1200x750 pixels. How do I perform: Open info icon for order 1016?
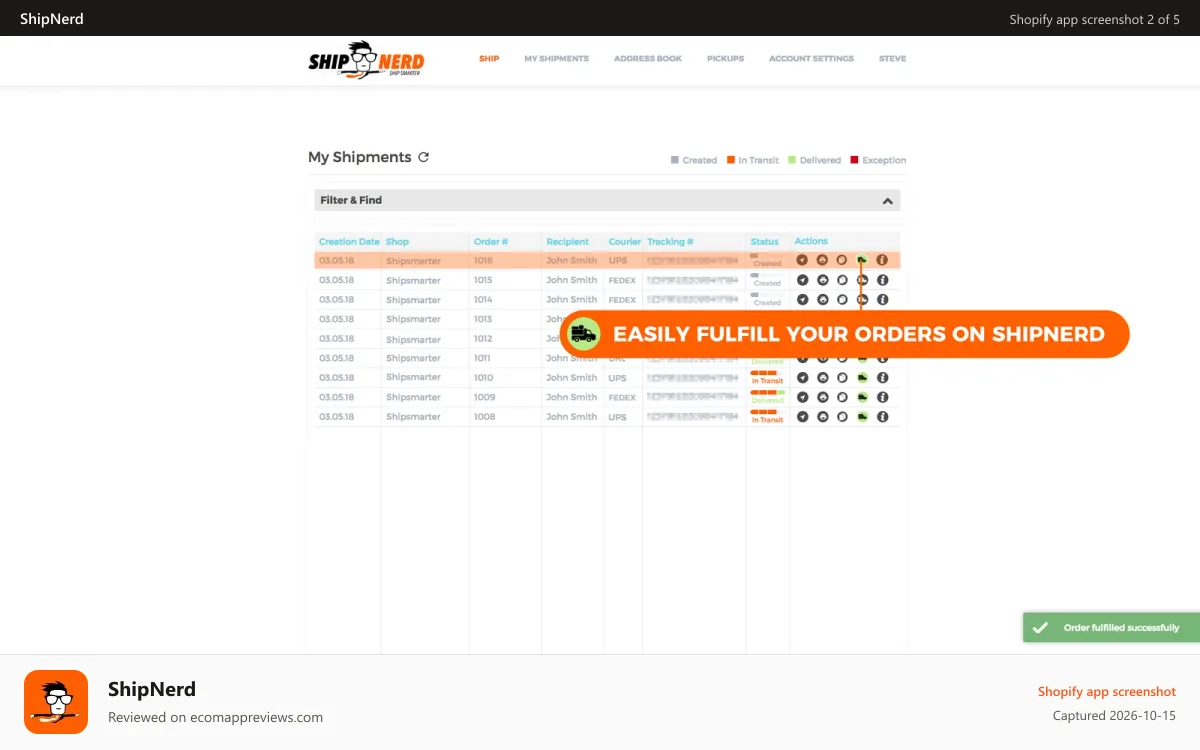tap(882, 260)
